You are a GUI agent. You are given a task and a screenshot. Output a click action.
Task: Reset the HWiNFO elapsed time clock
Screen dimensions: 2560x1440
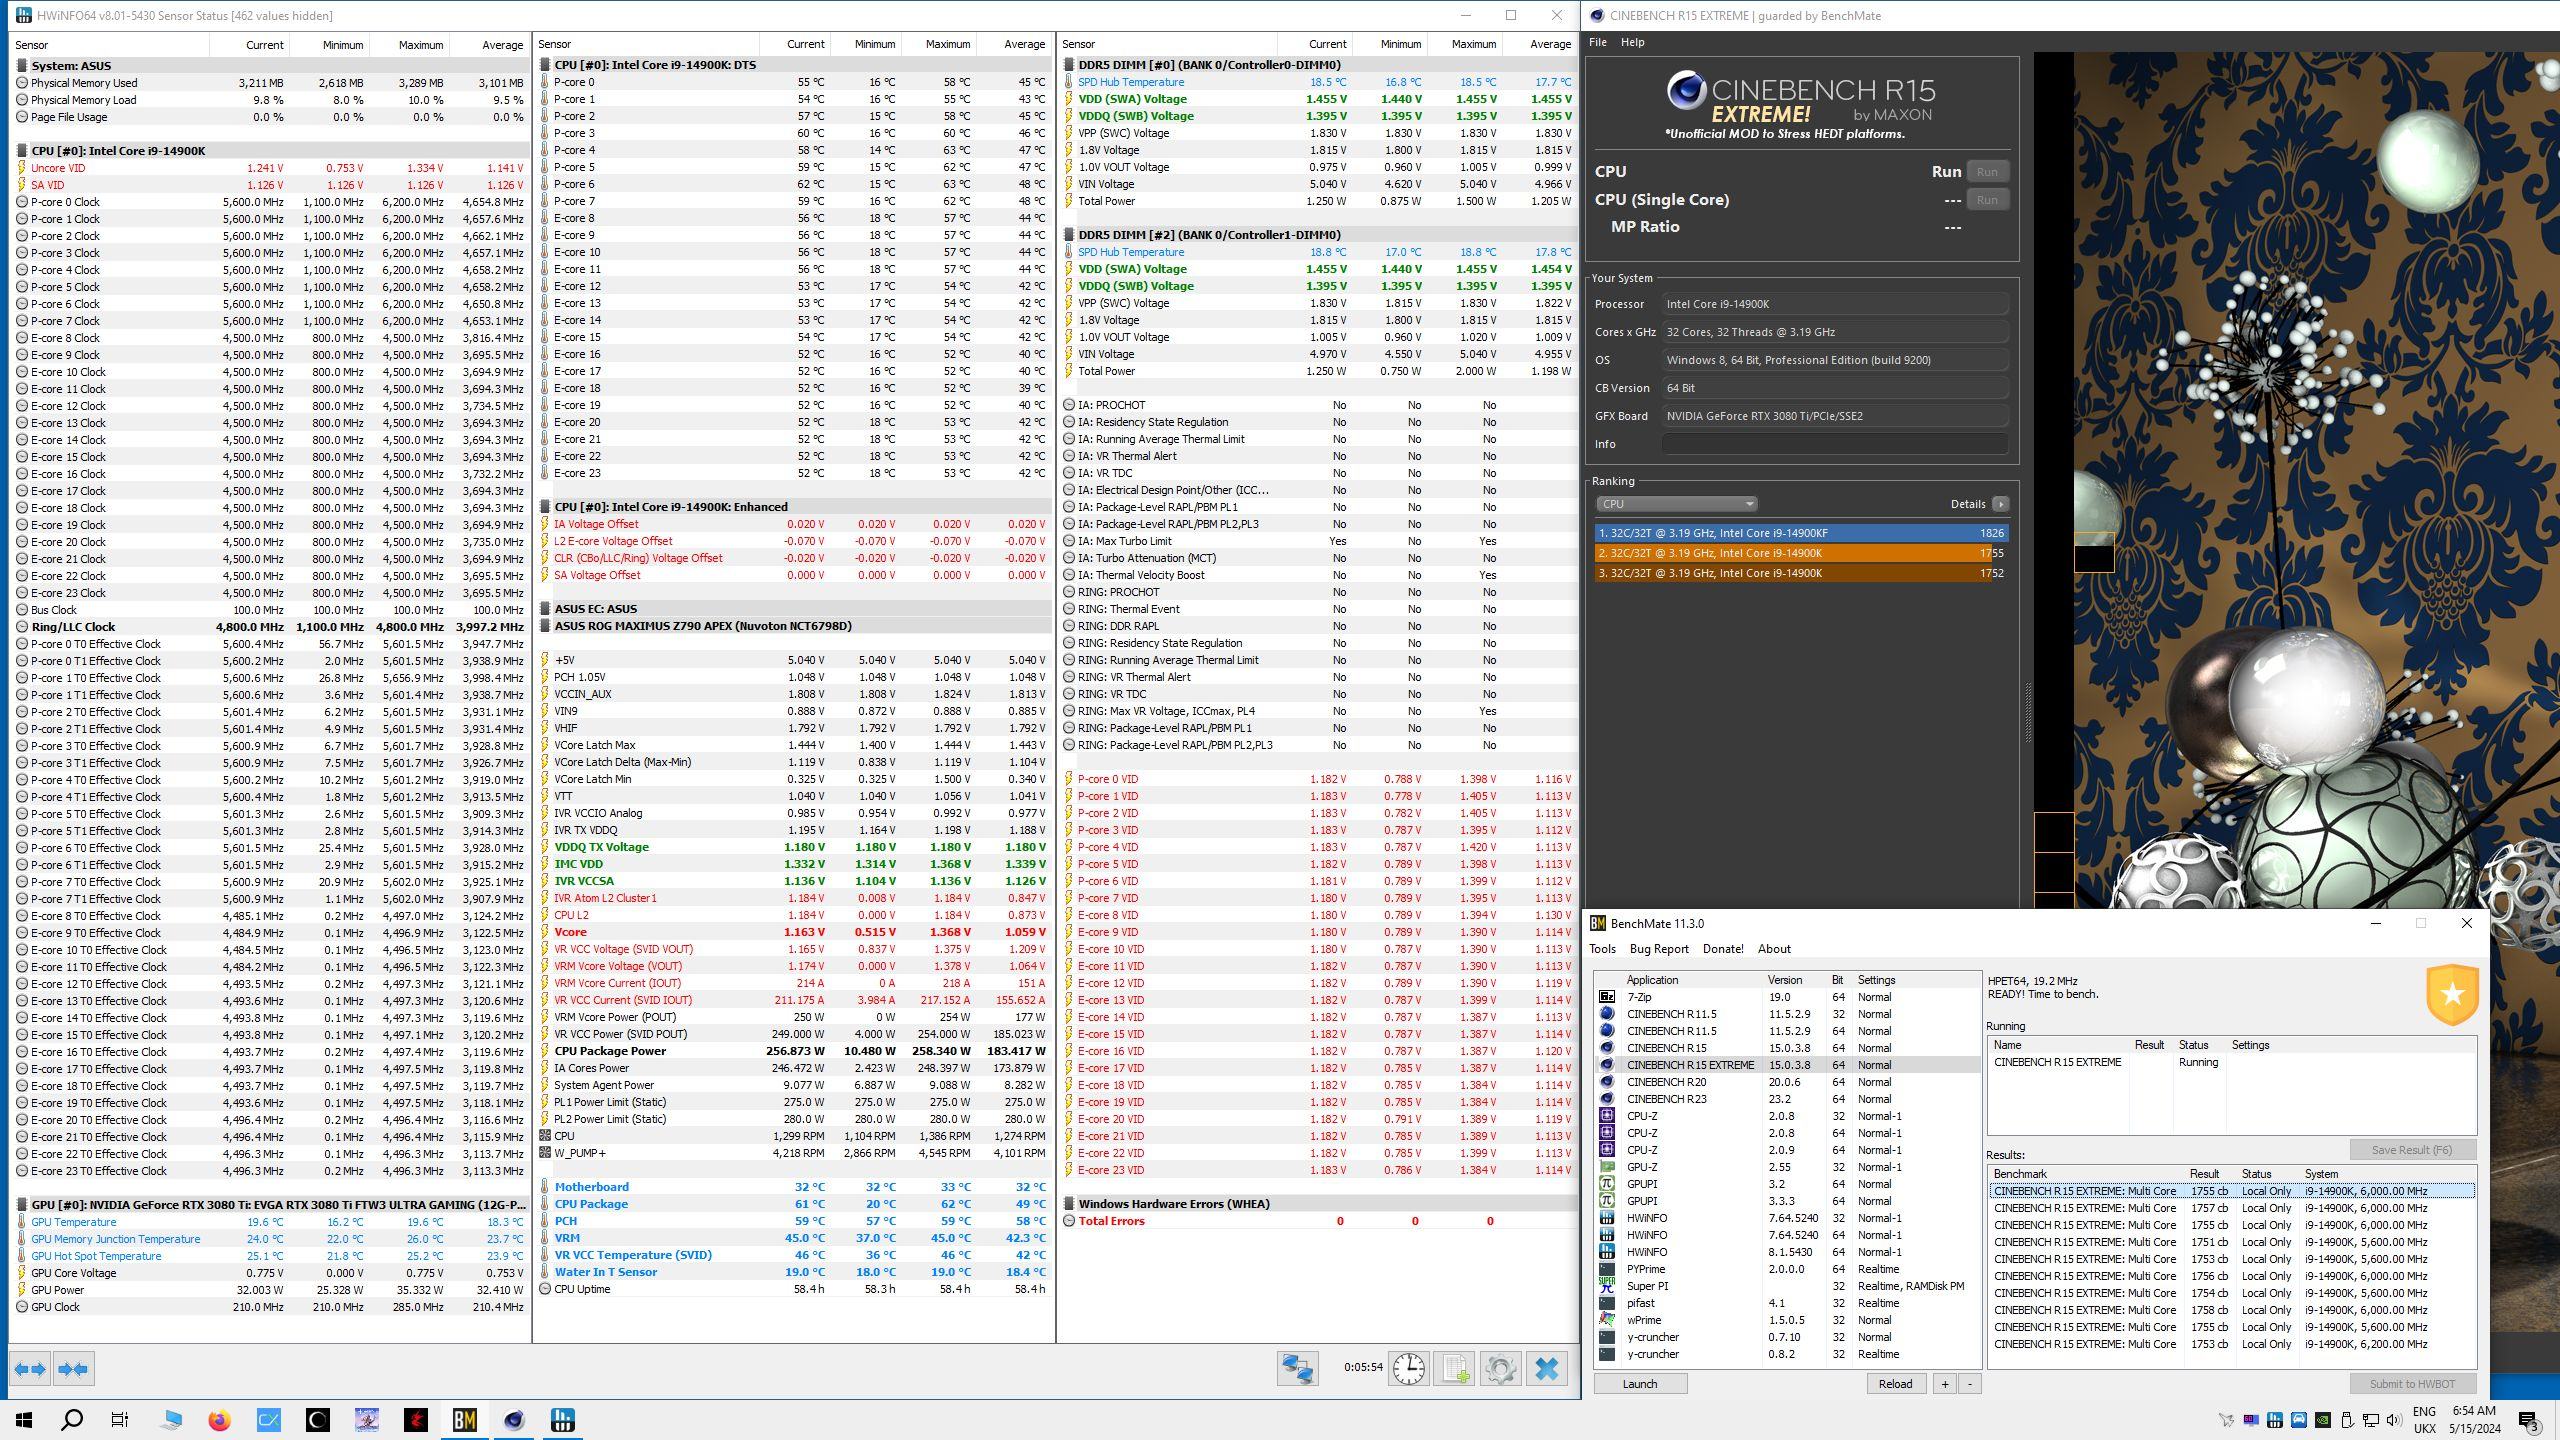pyautogui.click(x=1409, y=1369)
